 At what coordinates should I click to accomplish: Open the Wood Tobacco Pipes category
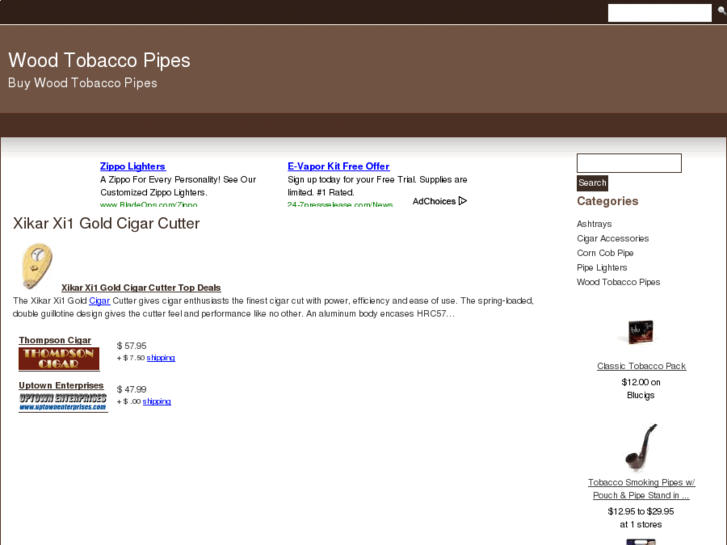pos(618,282)
